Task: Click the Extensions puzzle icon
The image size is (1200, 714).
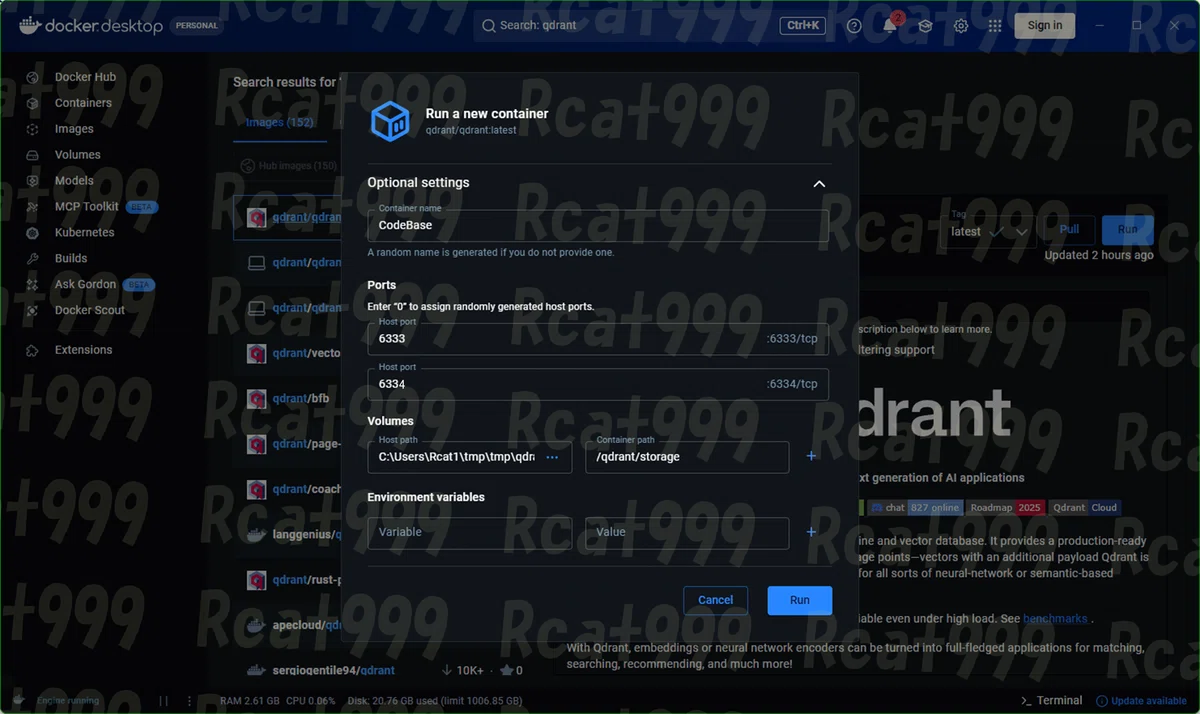Action: click(x=33, y=350)
